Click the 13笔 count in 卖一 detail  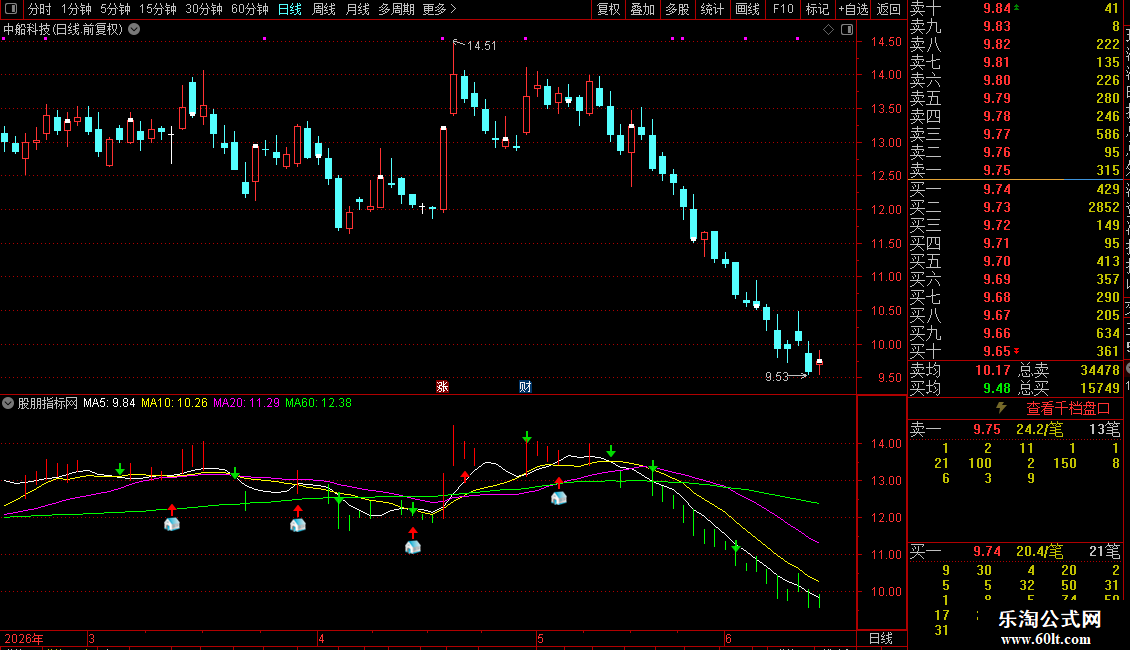pyautogui.click(x=1104, y=429)
